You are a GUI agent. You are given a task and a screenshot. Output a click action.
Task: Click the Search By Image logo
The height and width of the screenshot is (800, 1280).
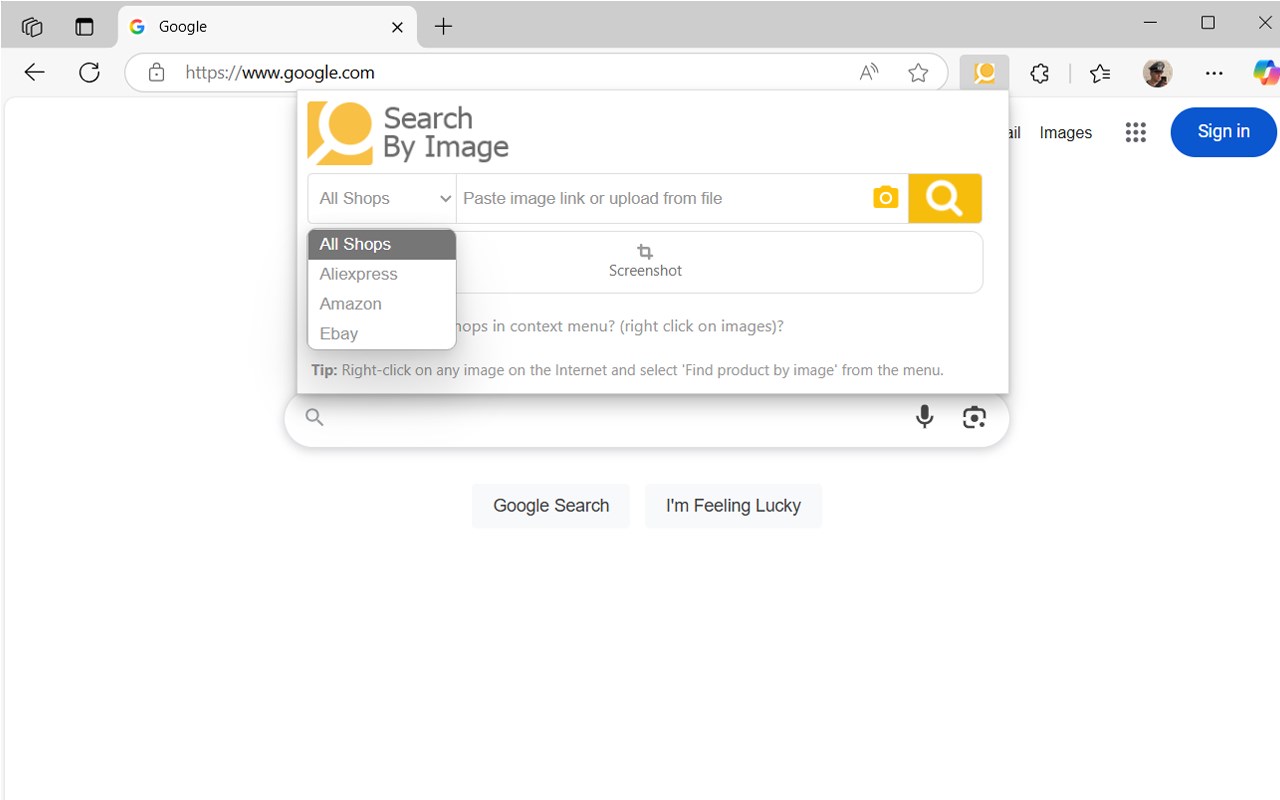tap(408, 133)
